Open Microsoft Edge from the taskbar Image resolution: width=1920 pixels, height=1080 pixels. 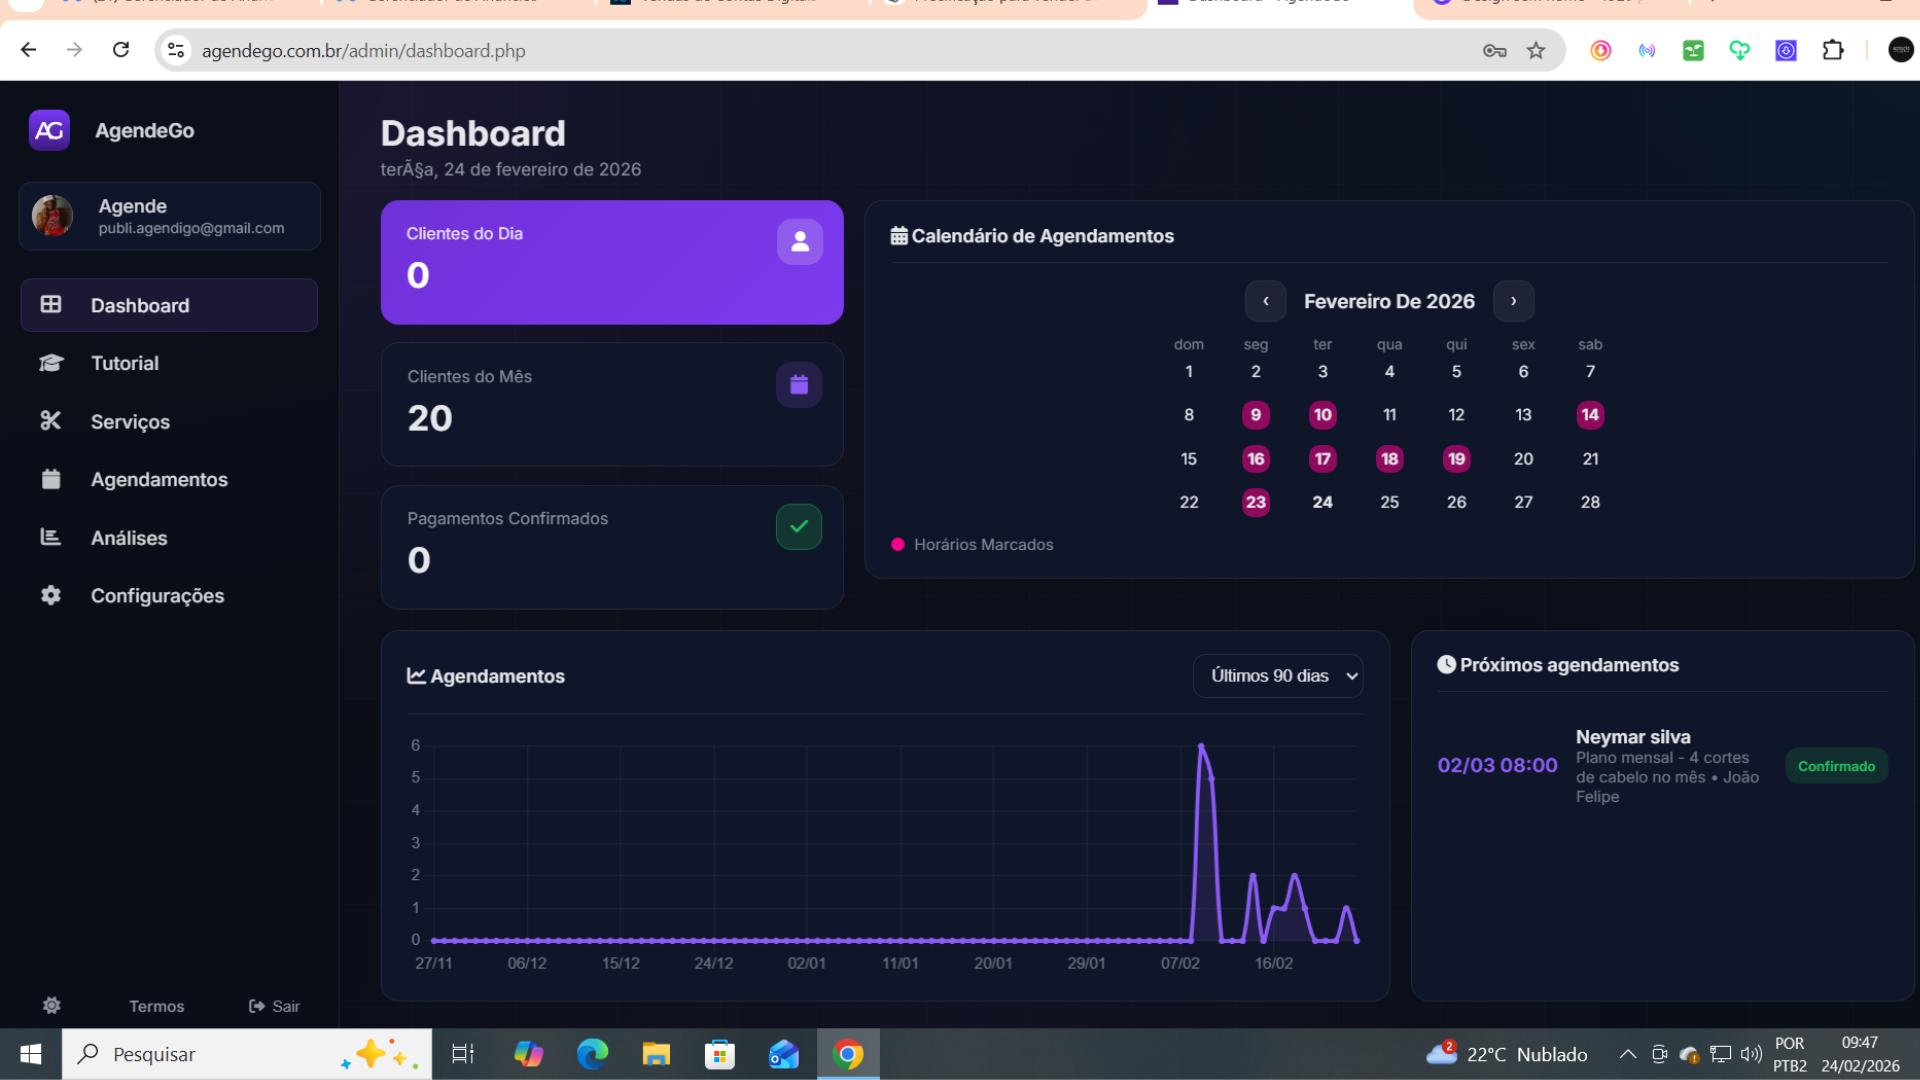pyautogui.click(x=592, y=1054)
